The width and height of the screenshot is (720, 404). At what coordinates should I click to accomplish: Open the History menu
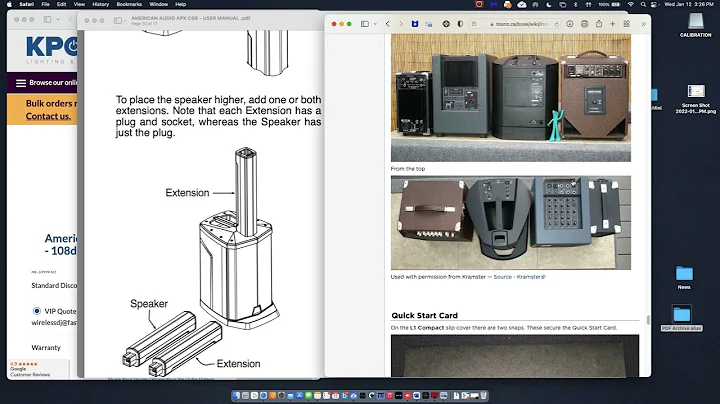coord(101,4)
